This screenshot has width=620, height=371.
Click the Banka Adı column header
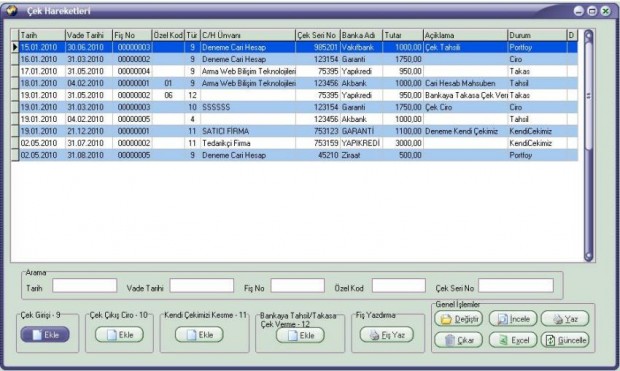361,35
